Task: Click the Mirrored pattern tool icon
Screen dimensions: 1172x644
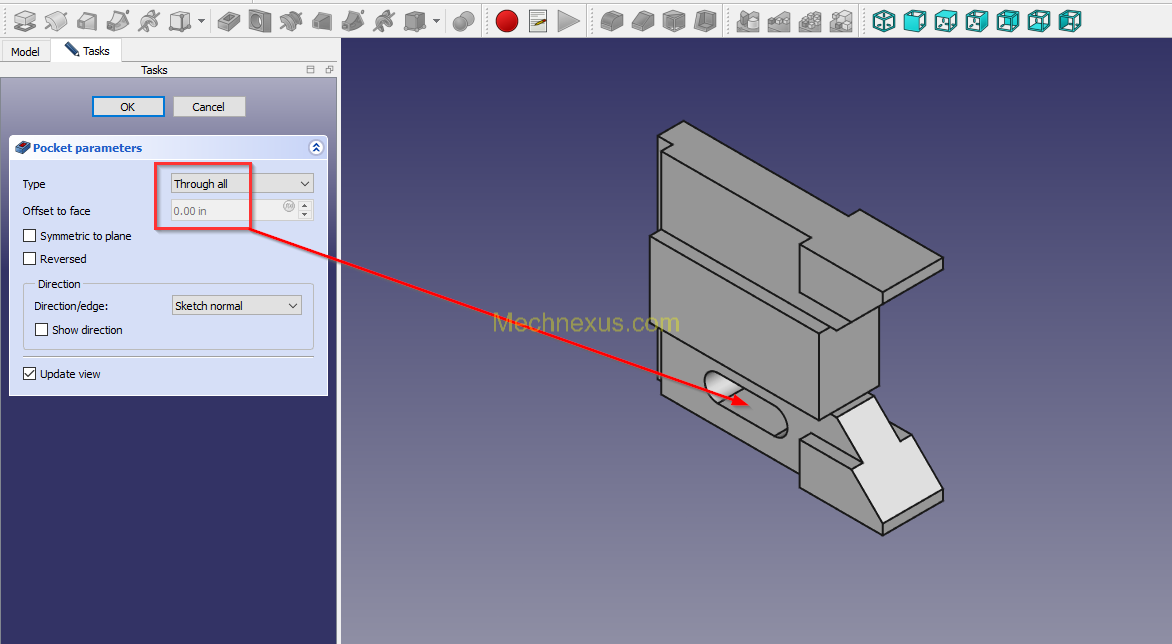Action: pos(747,21)
